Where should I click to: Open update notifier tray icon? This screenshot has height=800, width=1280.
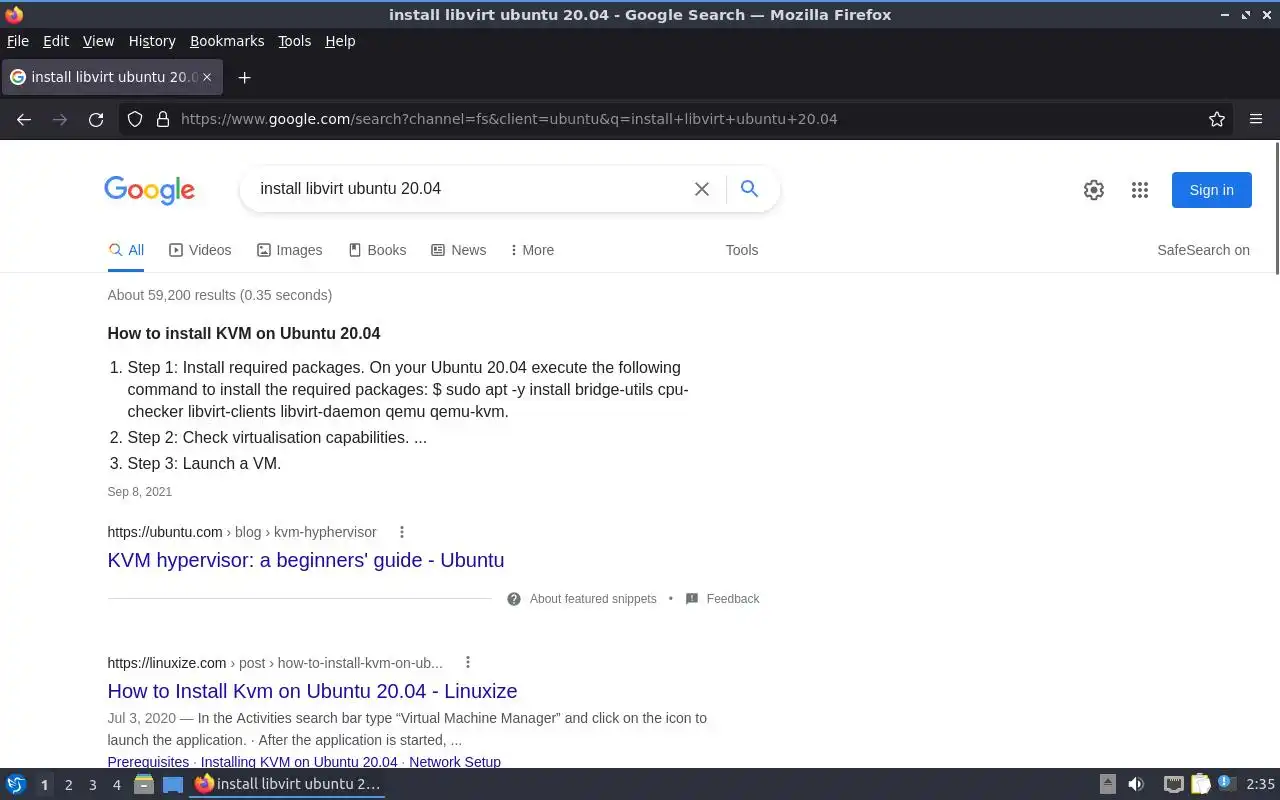click(x=1227, y=784)
